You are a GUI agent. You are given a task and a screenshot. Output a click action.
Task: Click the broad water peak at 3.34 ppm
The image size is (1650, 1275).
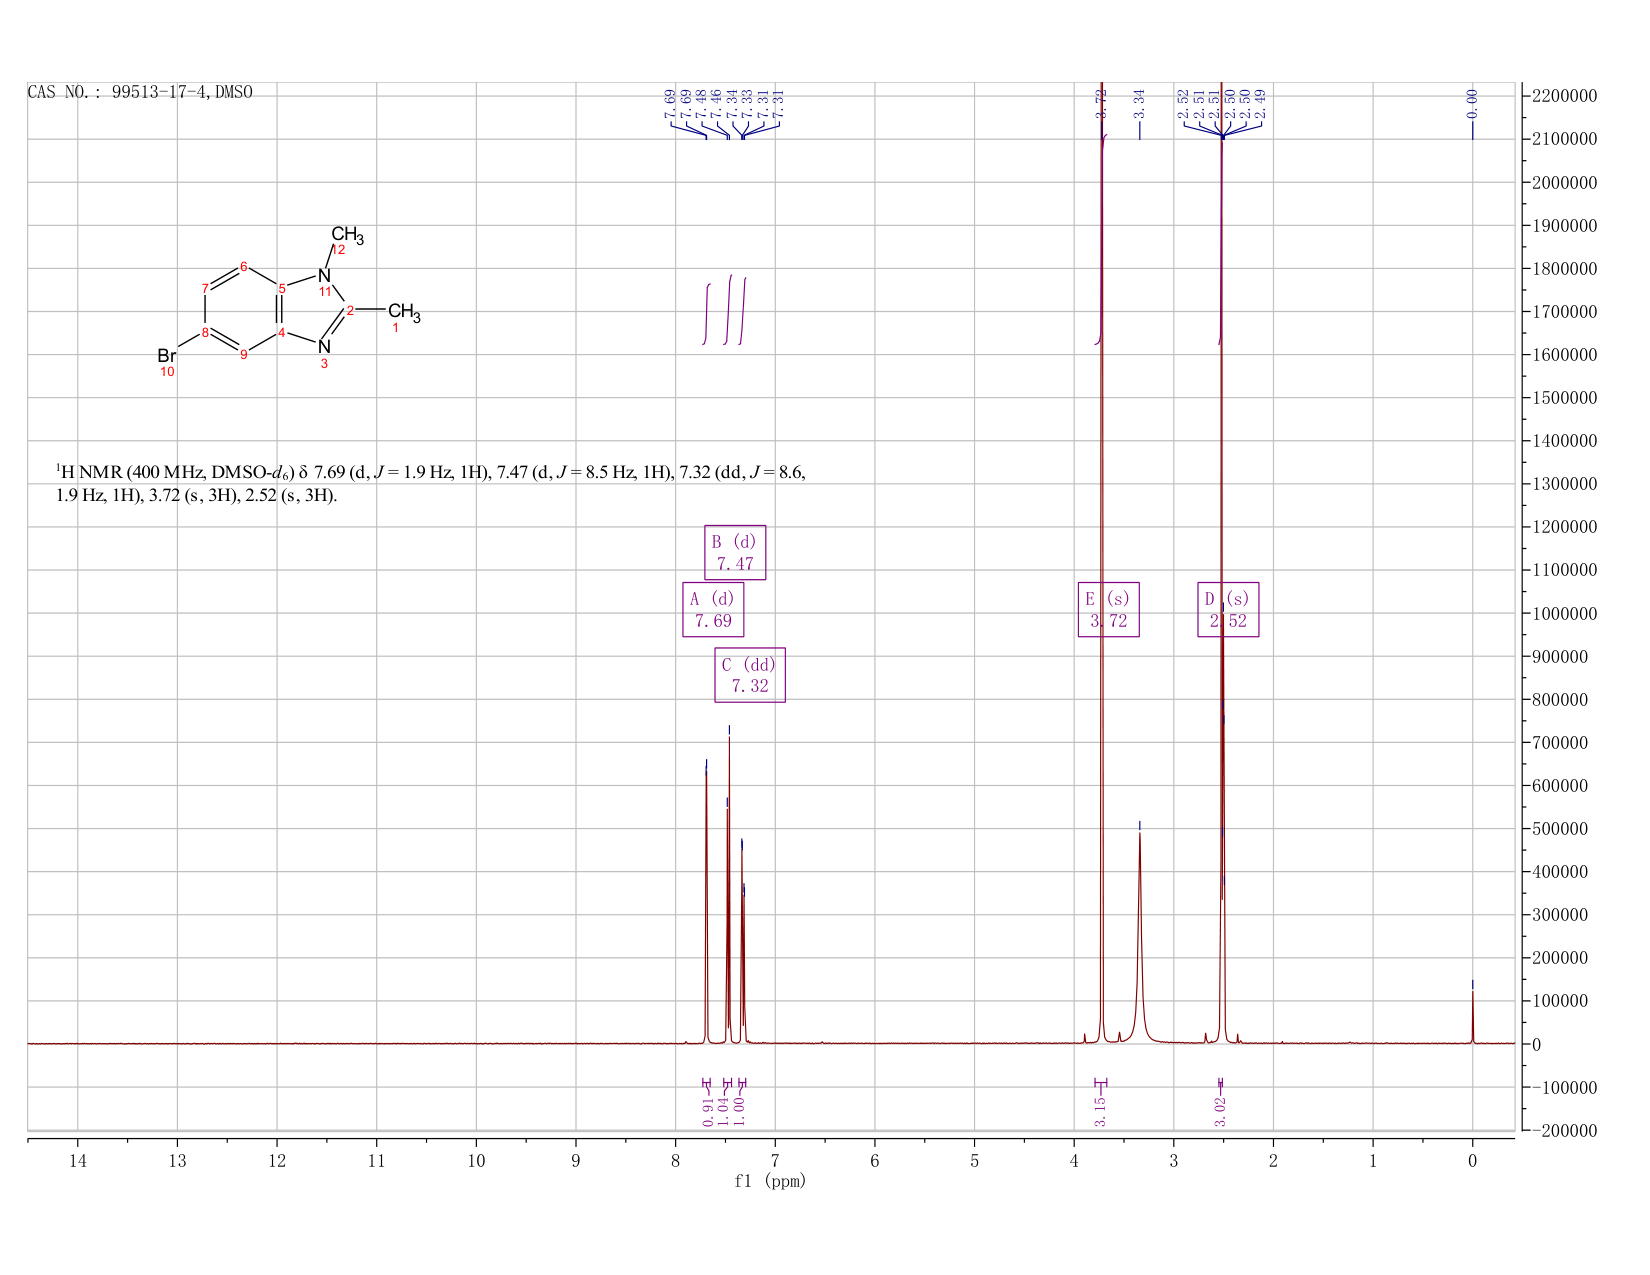[1139, 940]
